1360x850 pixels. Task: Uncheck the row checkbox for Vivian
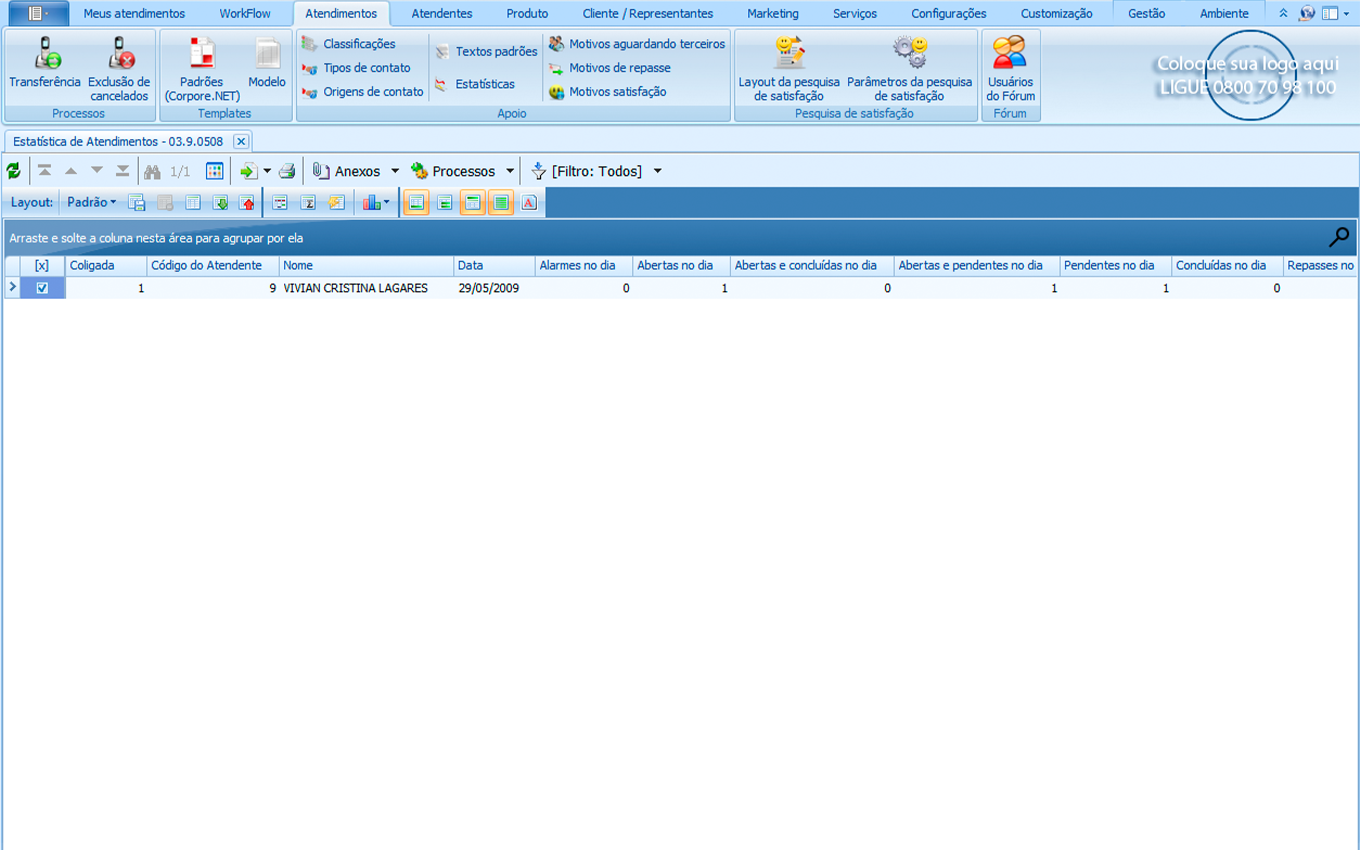42,288
